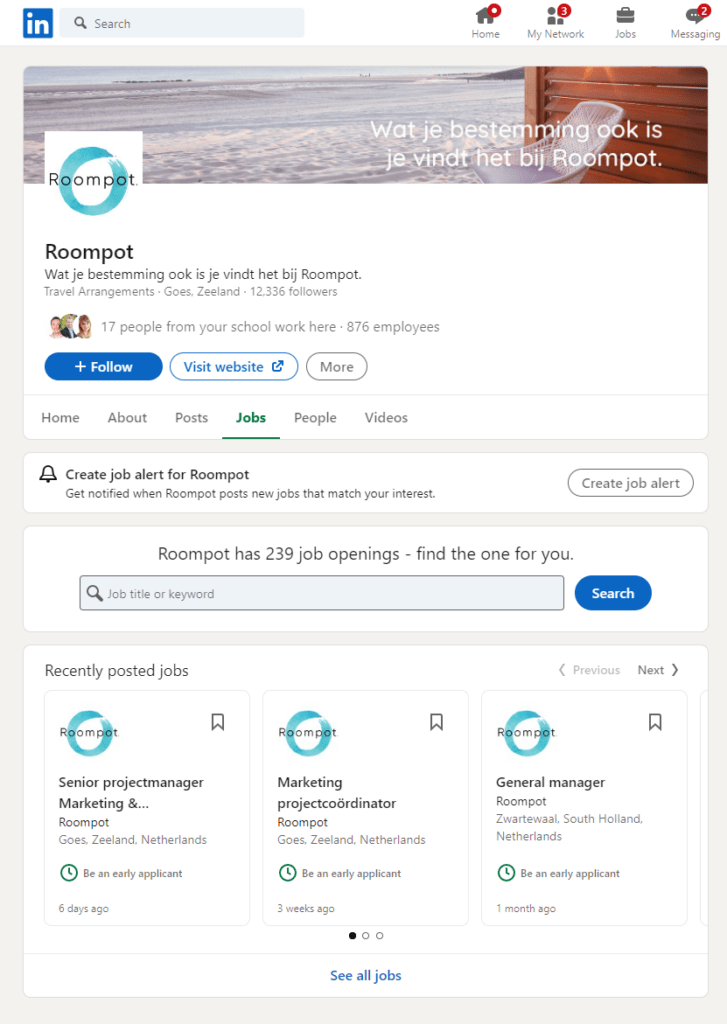
Task: Open the Messaging icon
Action: click(694, 16)
